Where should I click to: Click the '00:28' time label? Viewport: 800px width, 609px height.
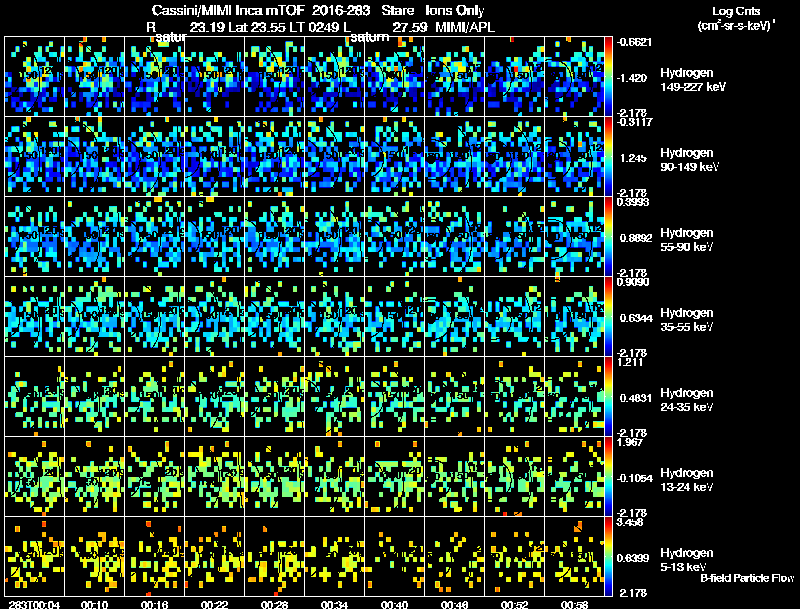274,604
